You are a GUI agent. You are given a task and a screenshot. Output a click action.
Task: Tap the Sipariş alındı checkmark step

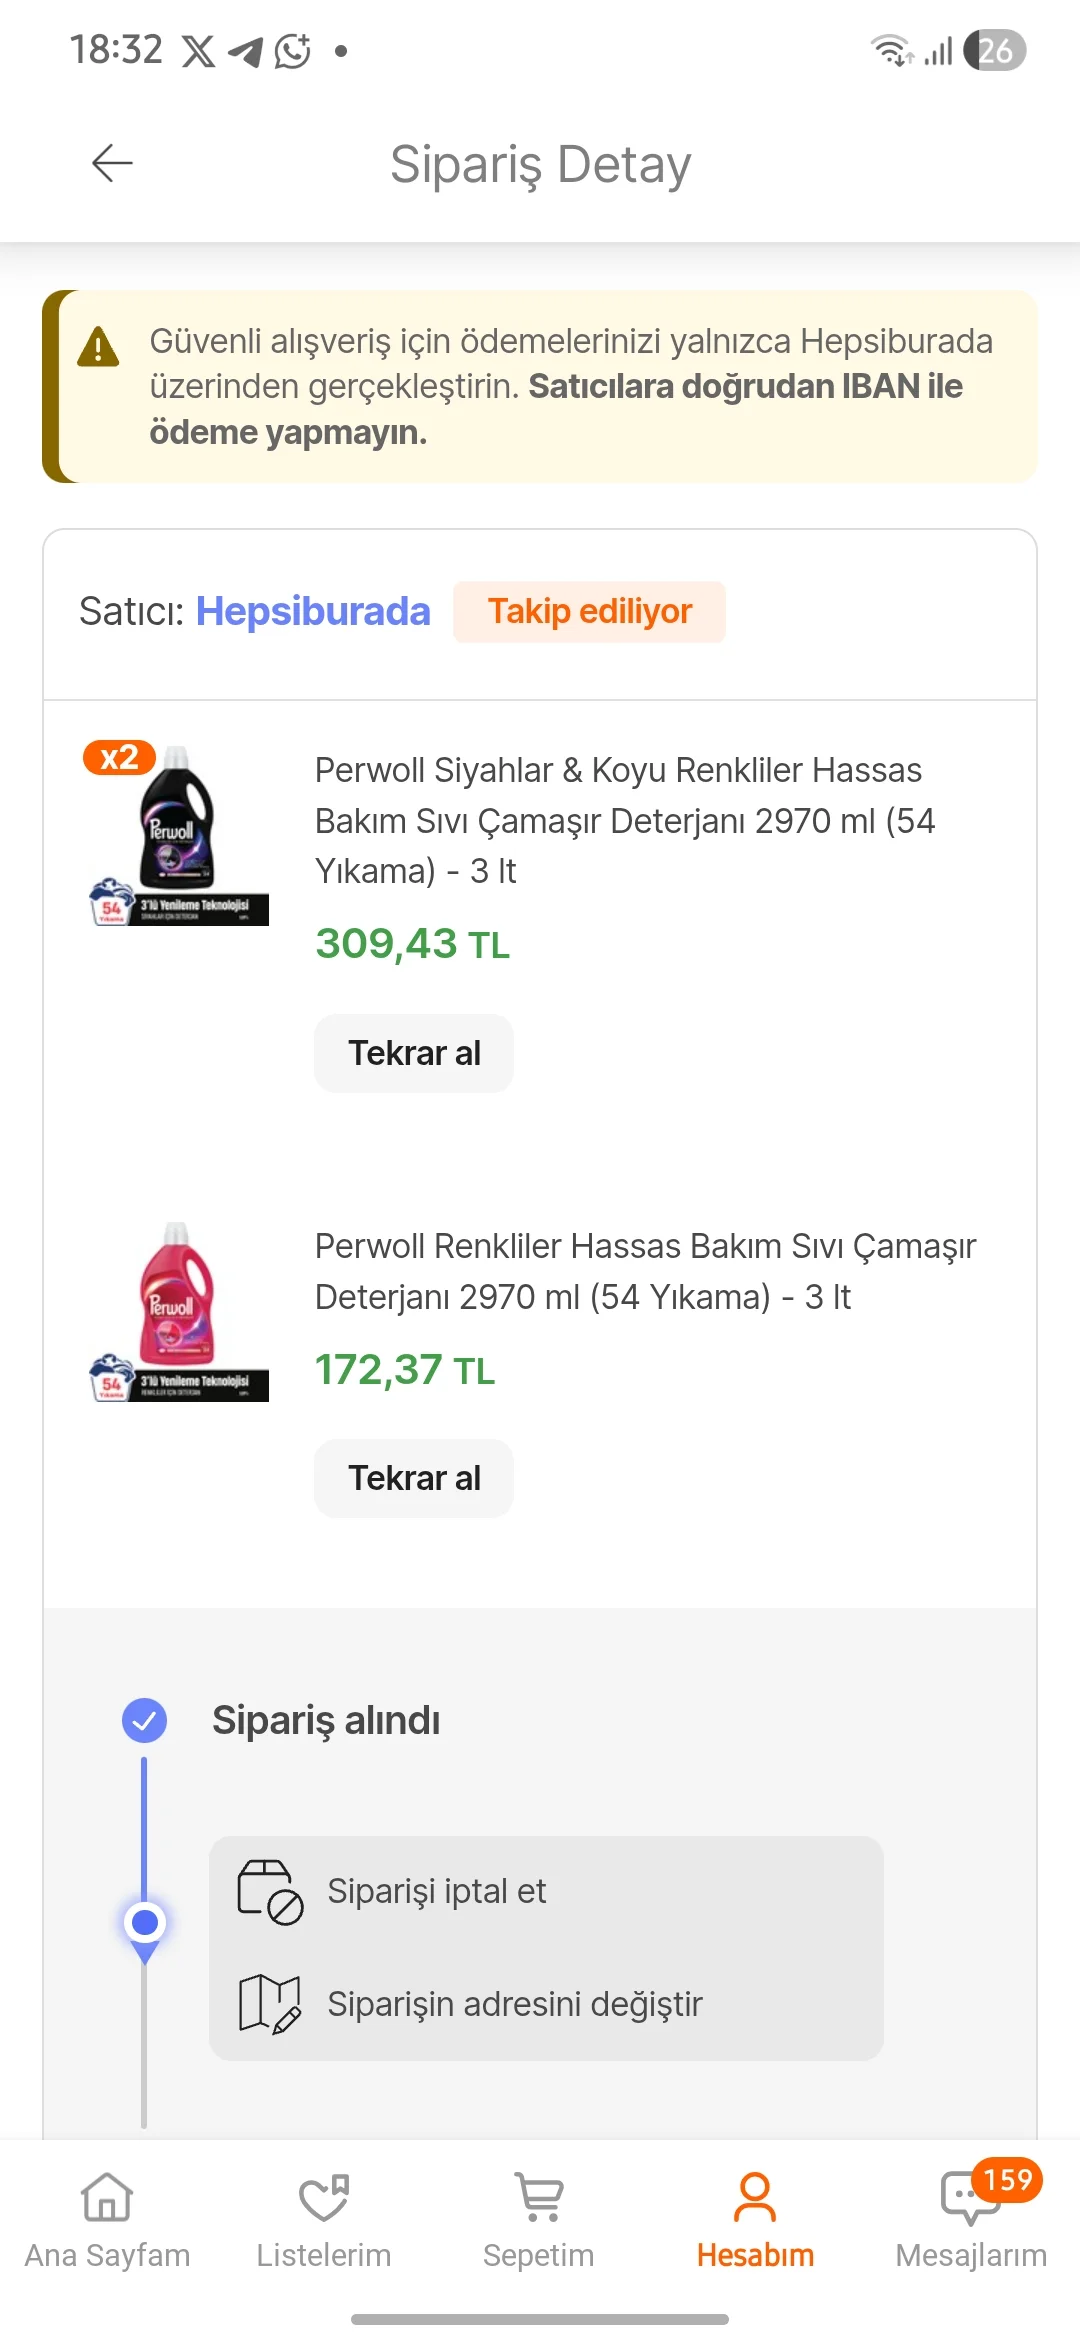click(x=145, y=1720)
